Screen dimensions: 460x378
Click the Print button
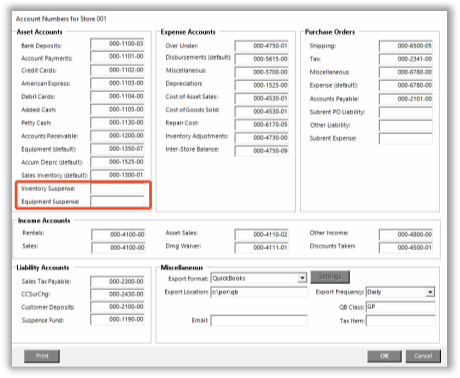coord(42,356)
